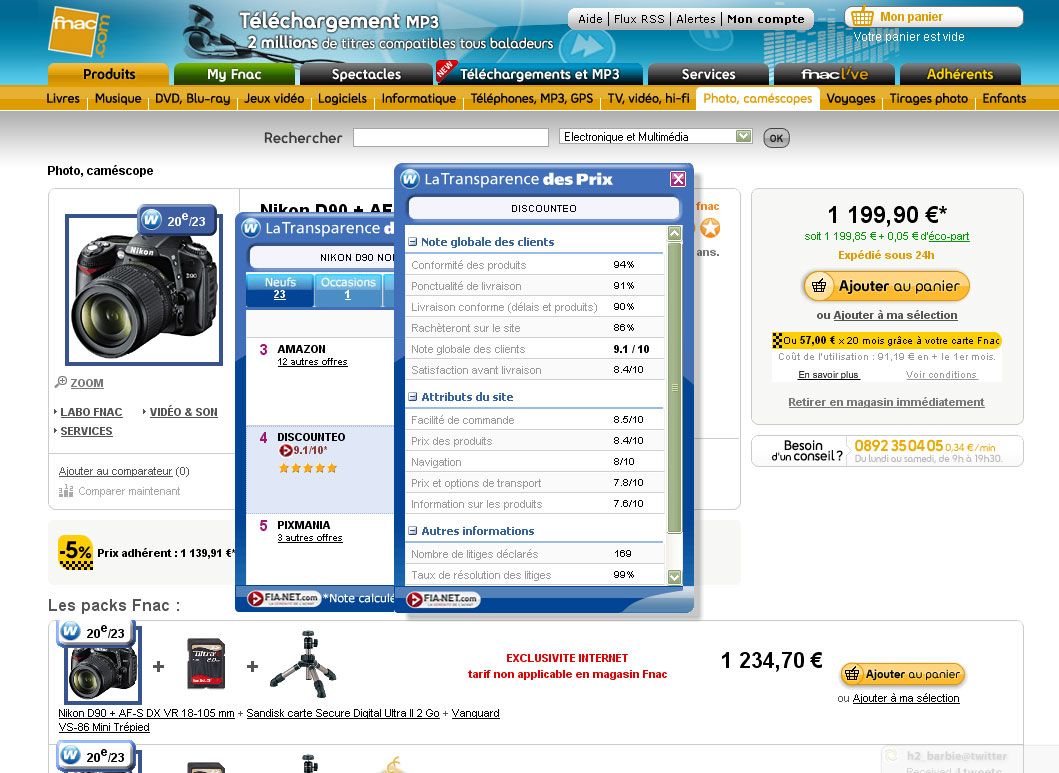Collapse the Note globale des clients section
Viewport: 1059px width, 773px height.
pos(413,242)
